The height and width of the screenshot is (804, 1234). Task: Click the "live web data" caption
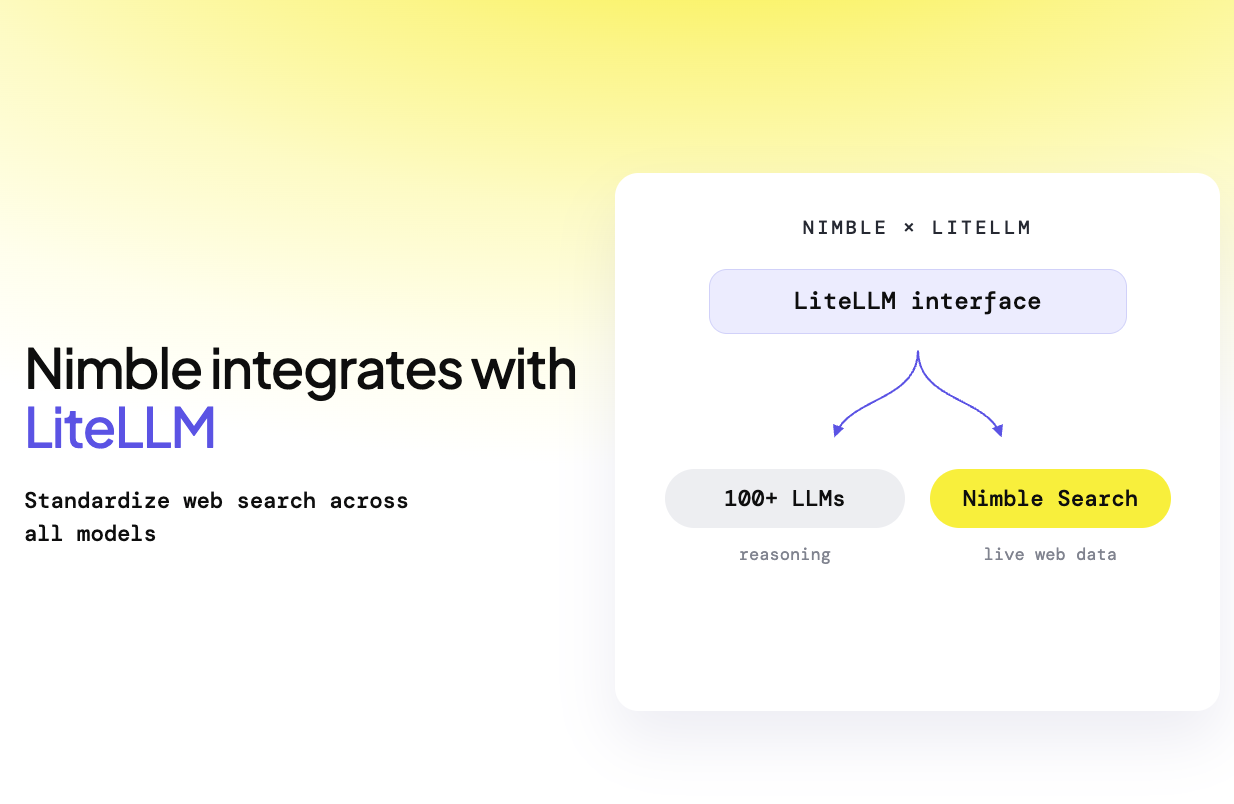(1050, 554)
